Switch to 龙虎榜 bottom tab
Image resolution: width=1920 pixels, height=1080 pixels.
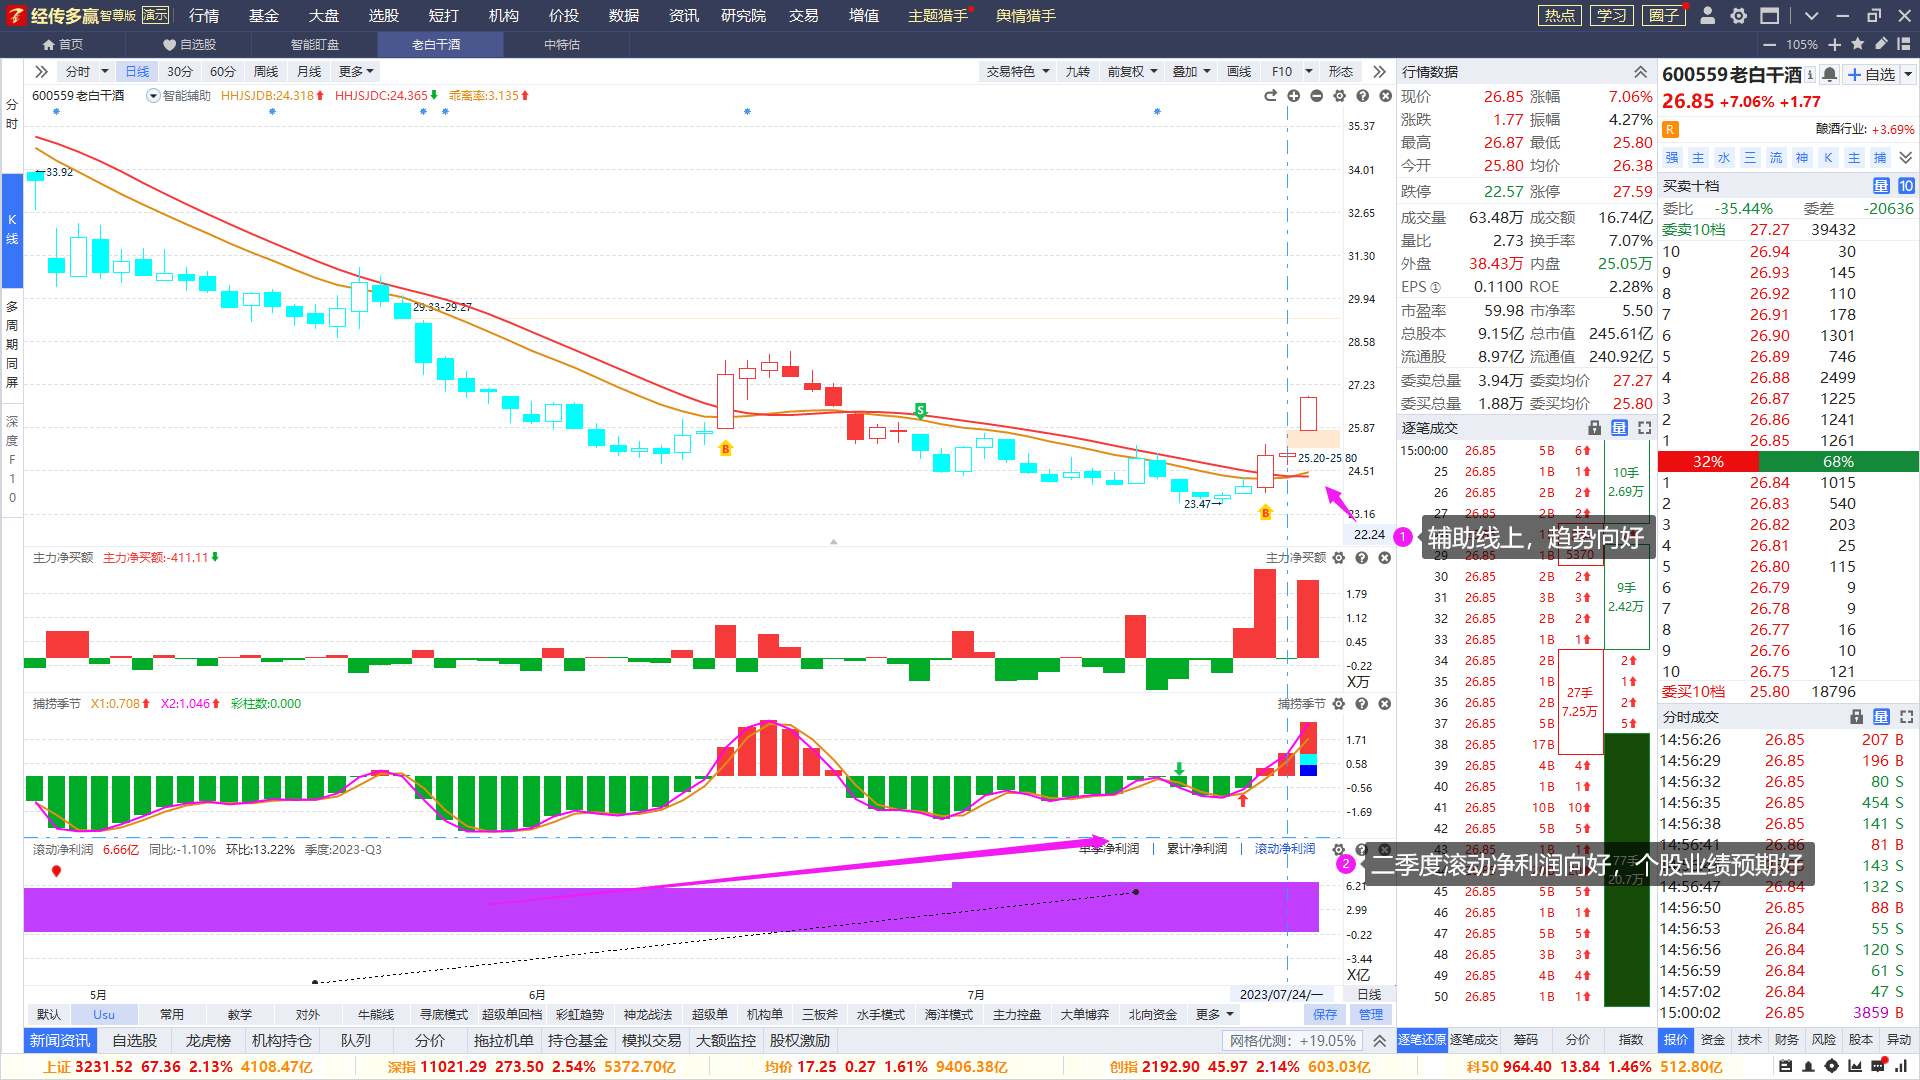pyautogui.click(x=208, y=1040)
